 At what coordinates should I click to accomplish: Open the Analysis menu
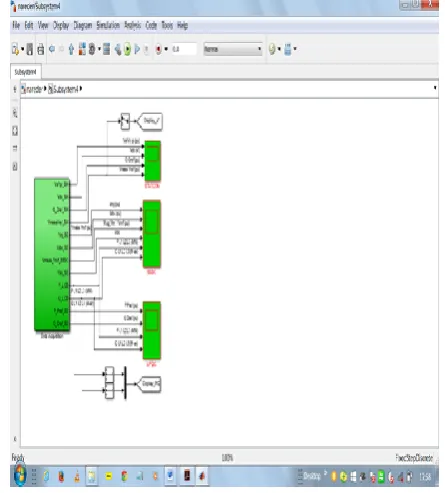pos(133,26)
